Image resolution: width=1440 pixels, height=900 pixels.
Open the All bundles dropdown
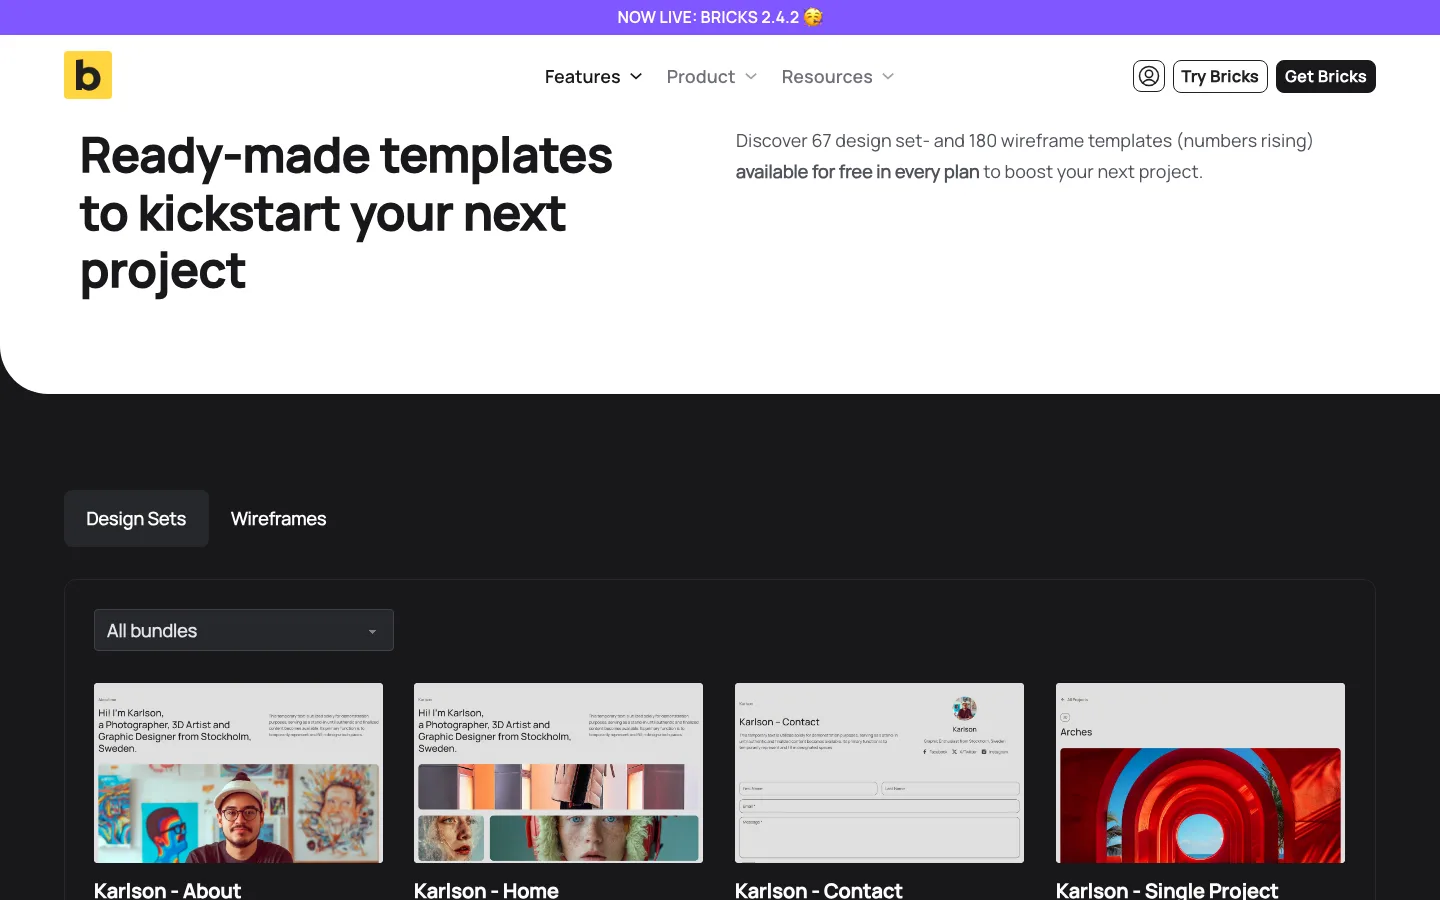click(x=244, y=630)
